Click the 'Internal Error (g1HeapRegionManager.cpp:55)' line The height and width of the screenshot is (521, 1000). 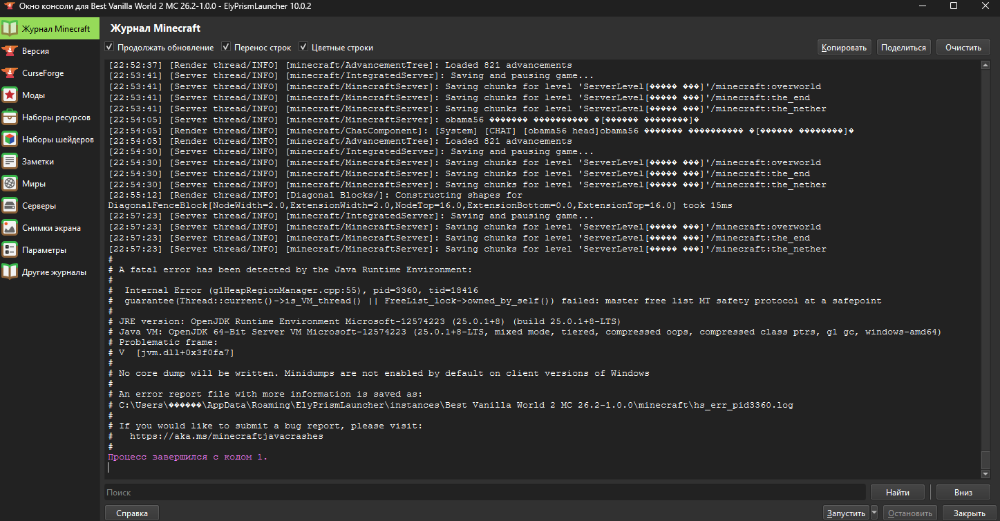(293, 290)
